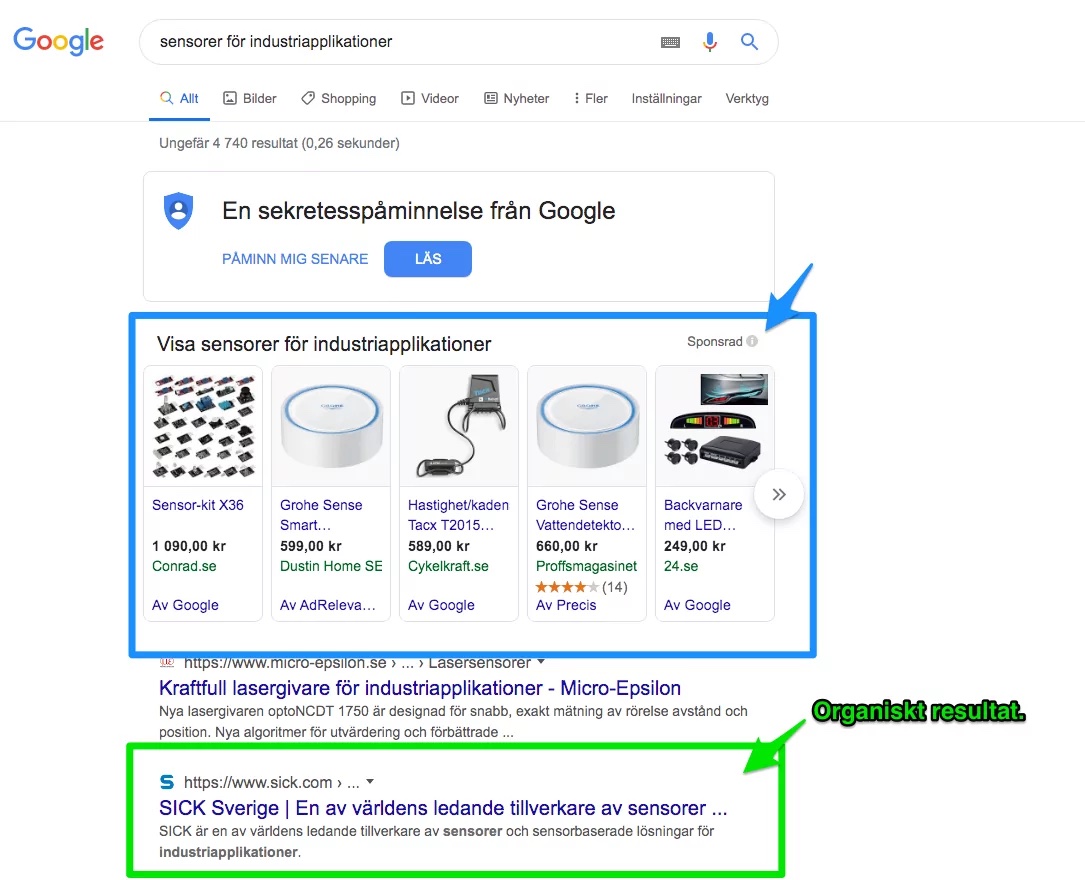The width and height of the screenshot is (1085, 880).
Task: Switch to the Bilder tab
Action: 250,98
